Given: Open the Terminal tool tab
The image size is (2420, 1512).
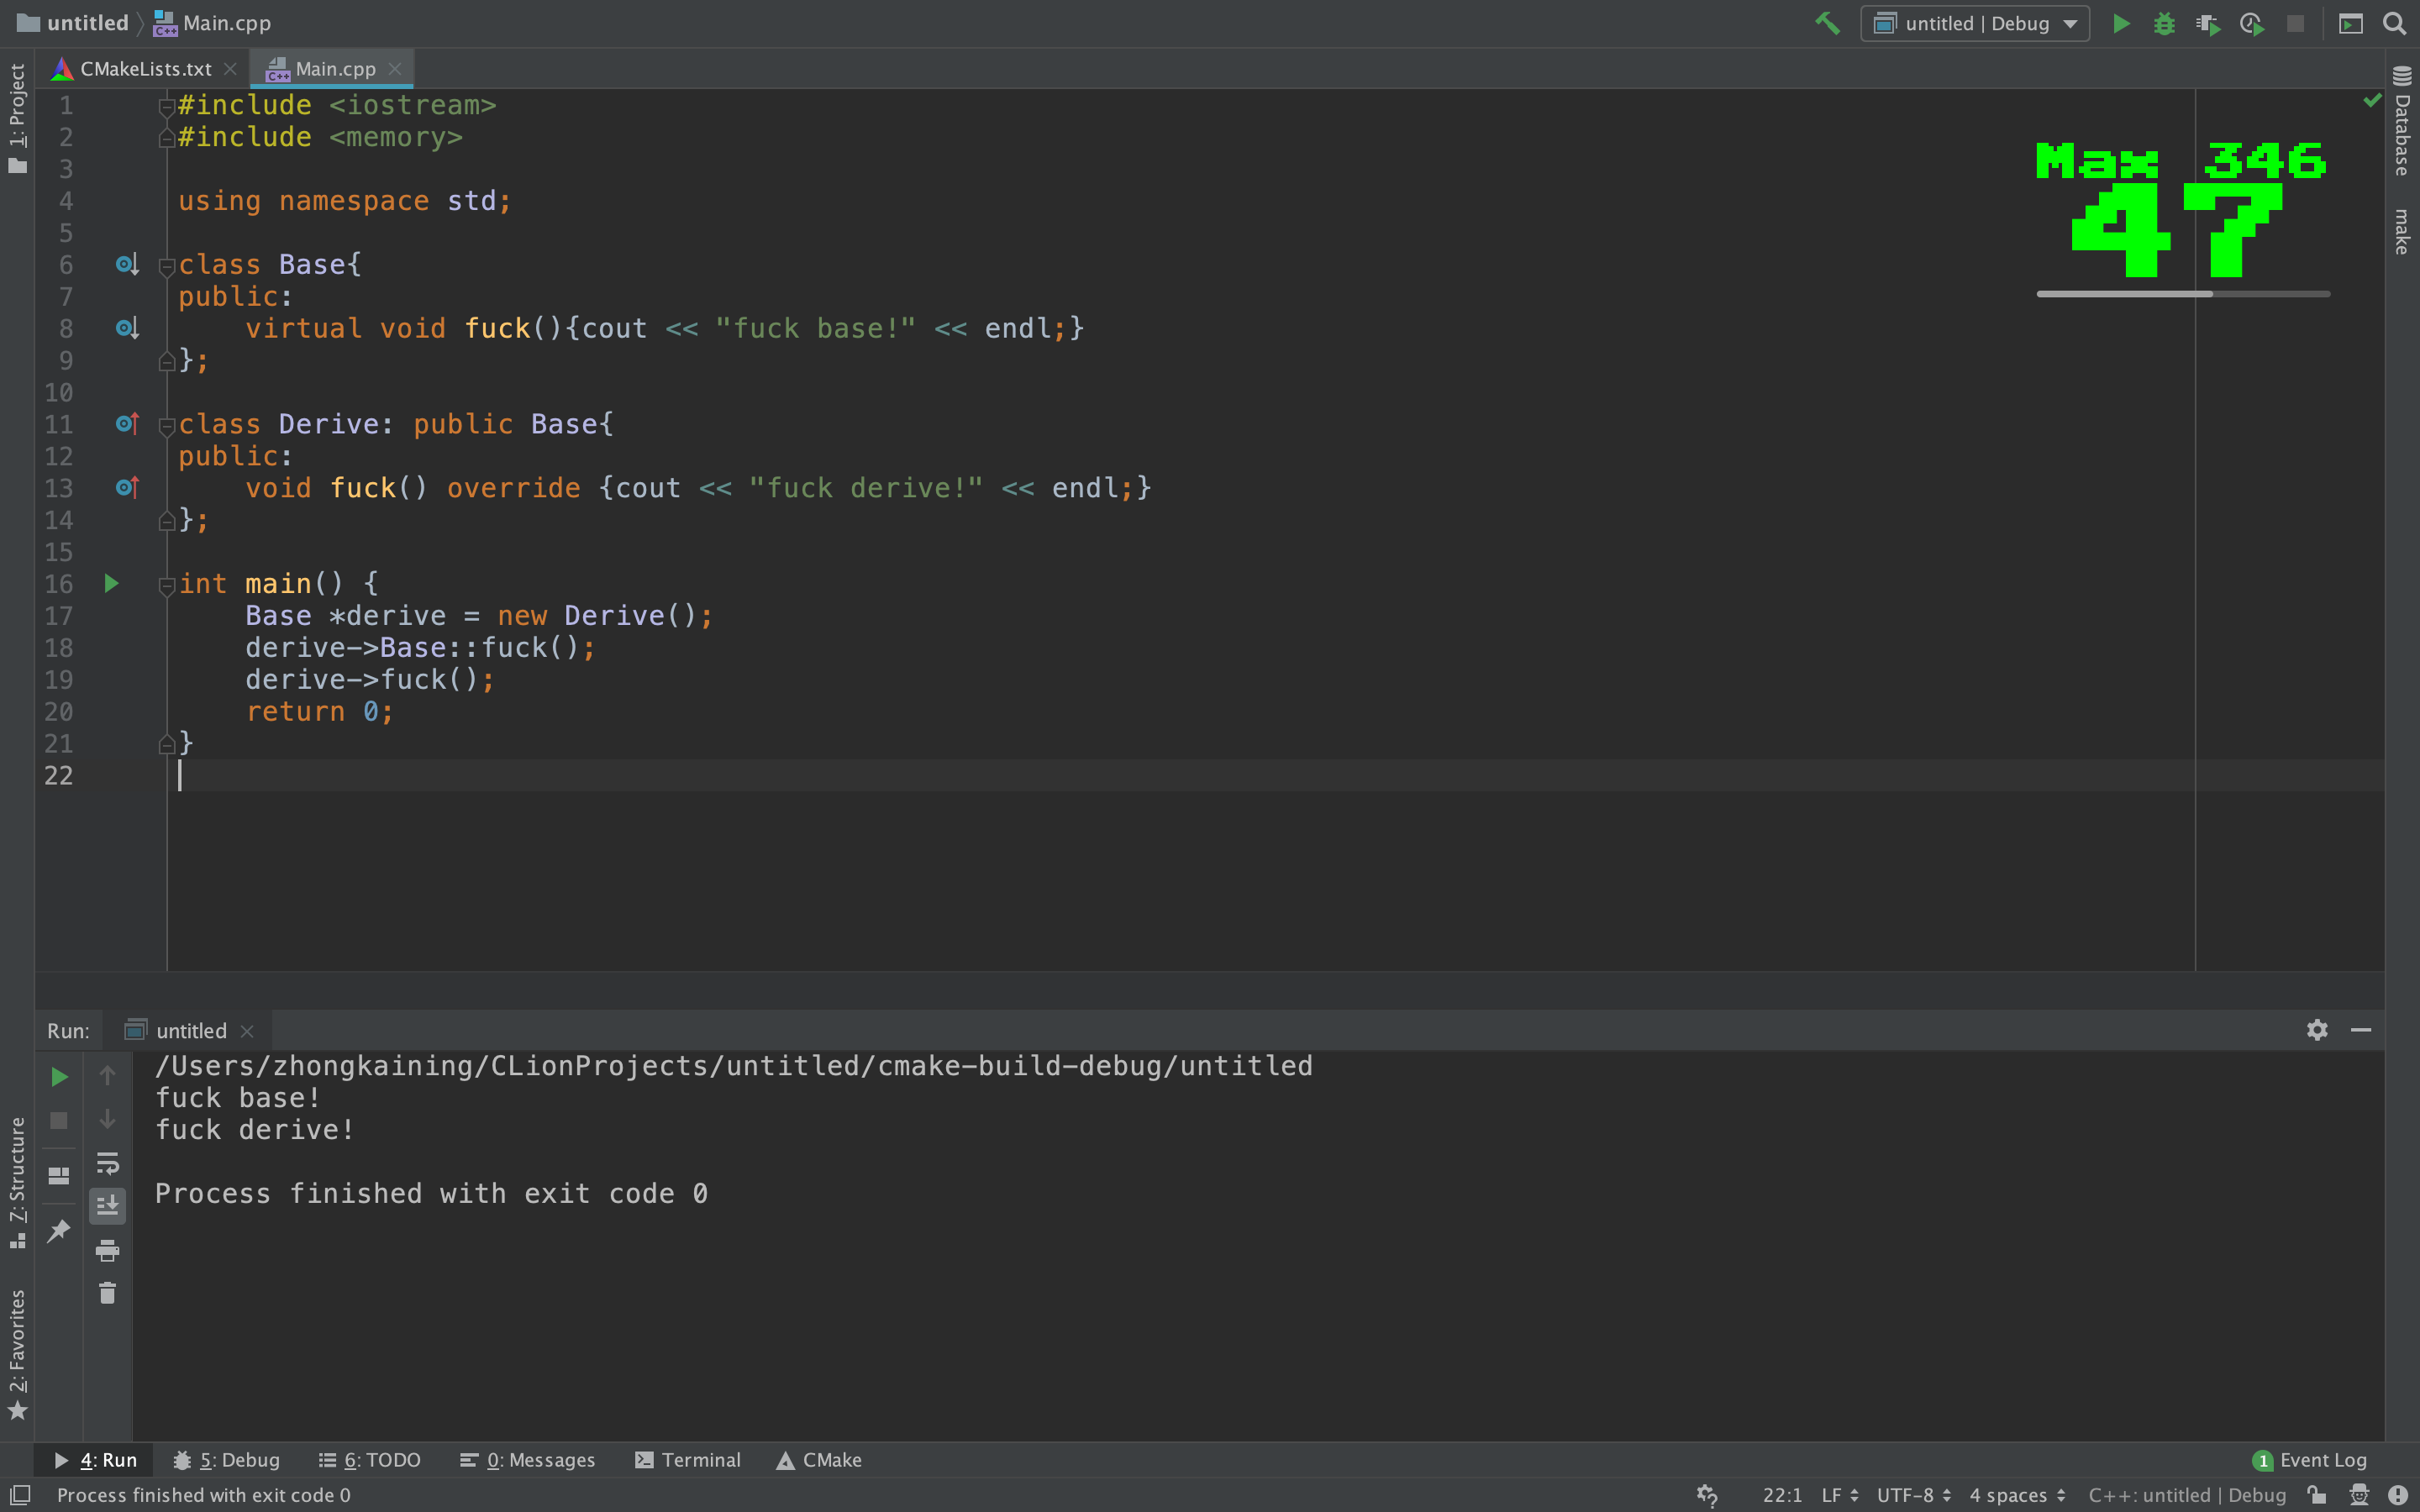Looking at the screenshot, I should [x=688, y=1460].
